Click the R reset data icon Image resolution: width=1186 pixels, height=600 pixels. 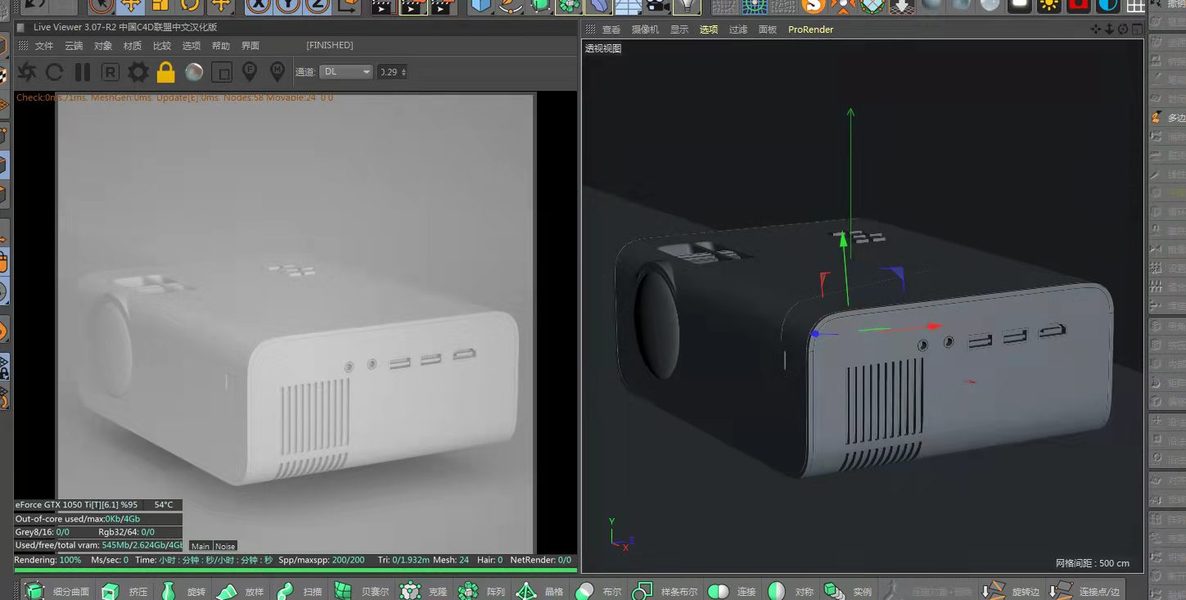110,72
